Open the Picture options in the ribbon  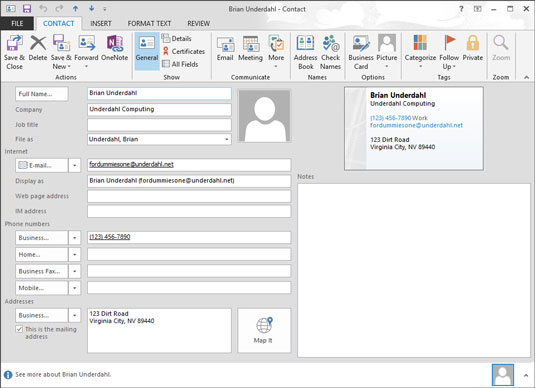[387, 51]
